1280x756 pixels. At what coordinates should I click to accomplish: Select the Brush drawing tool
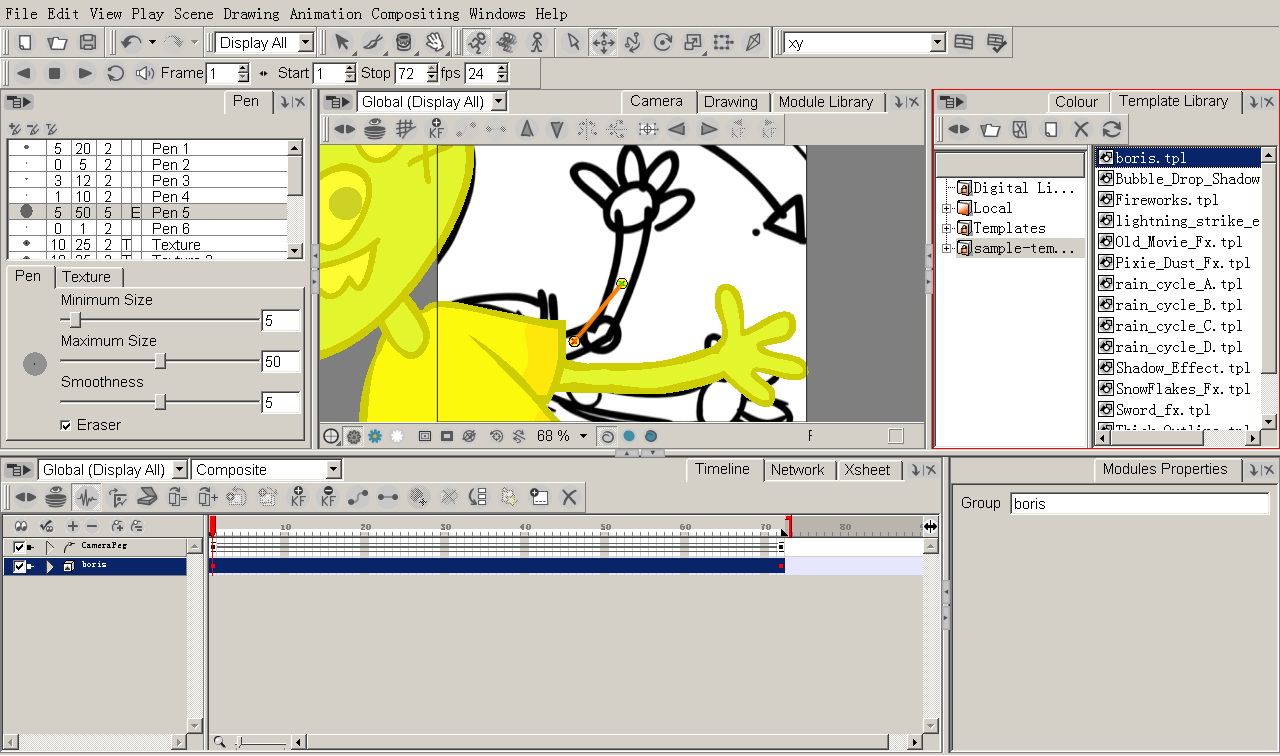373,42
